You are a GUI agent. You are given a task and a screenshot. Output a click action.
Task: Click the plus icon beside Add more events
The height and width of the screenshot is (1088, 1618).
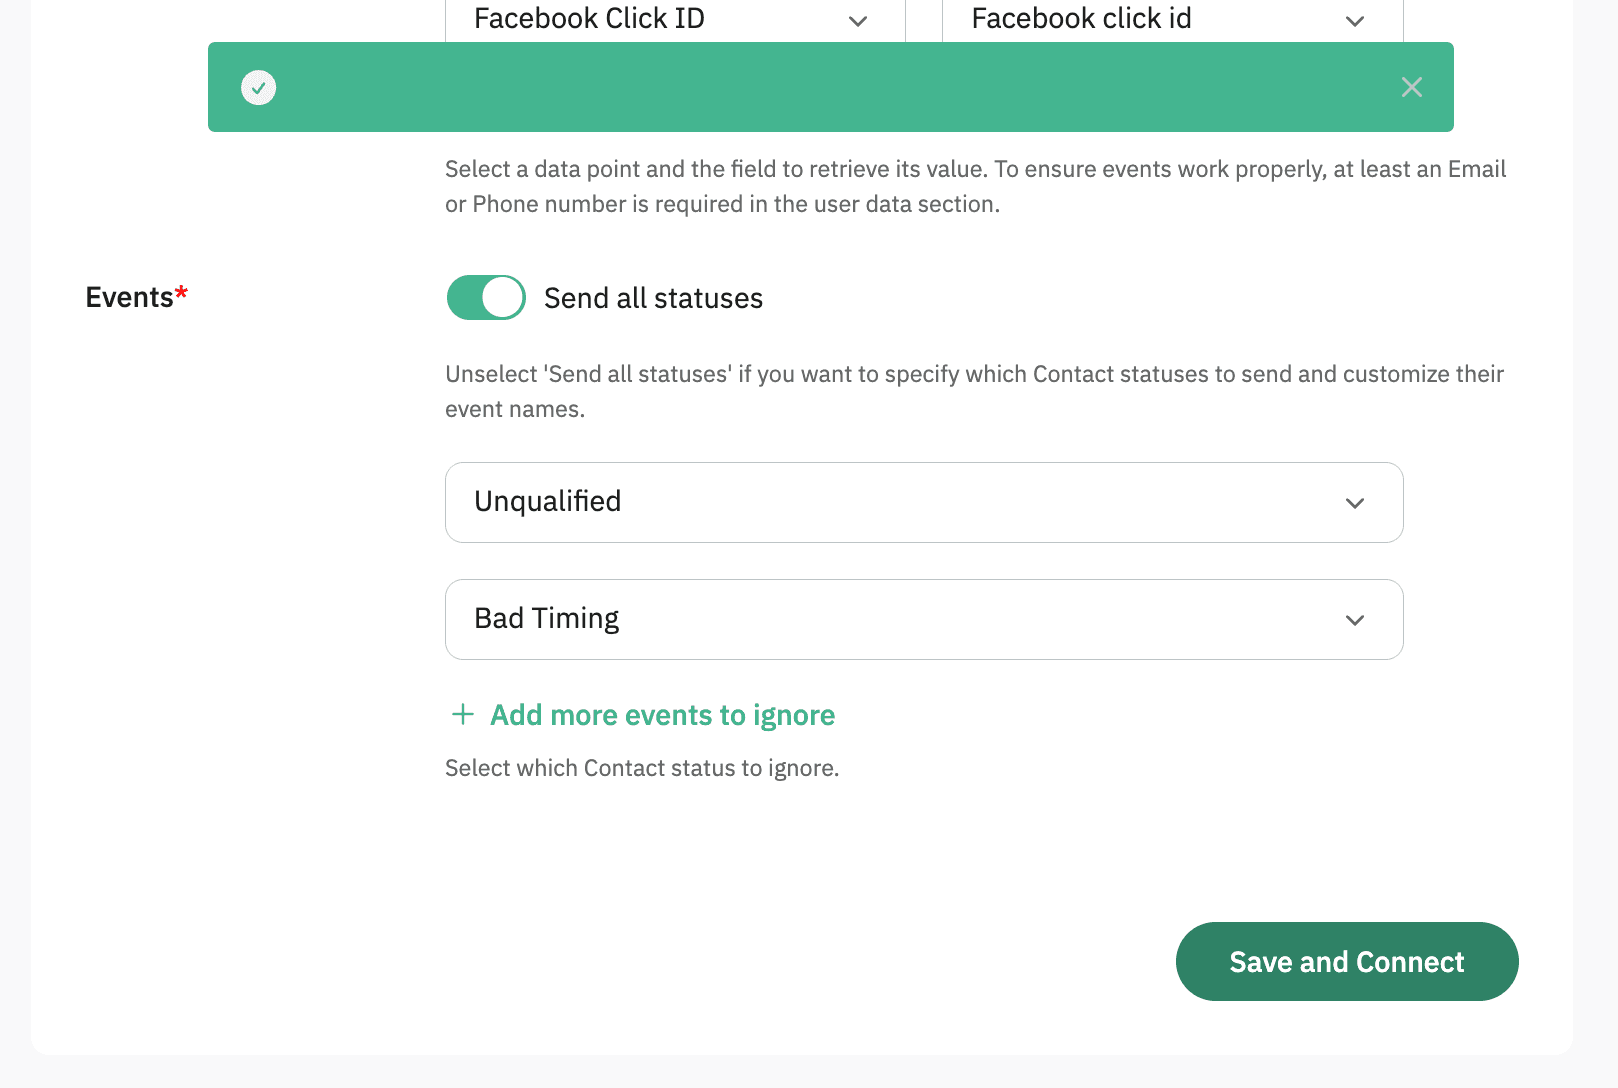(x=462, y=714)
